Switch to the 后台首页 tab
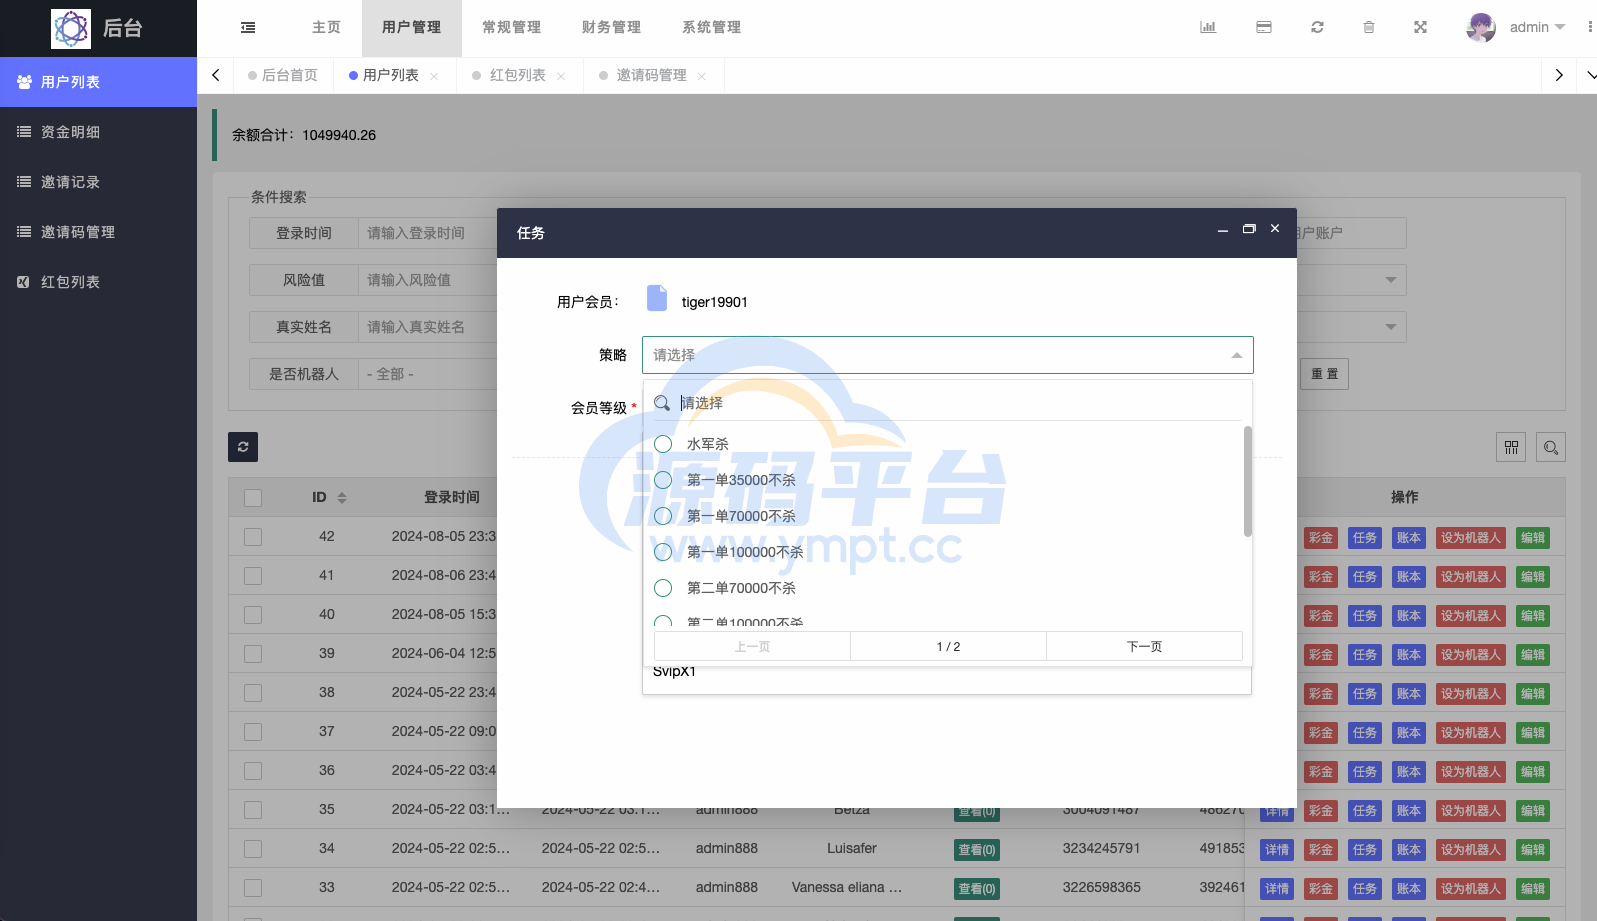 283,75
